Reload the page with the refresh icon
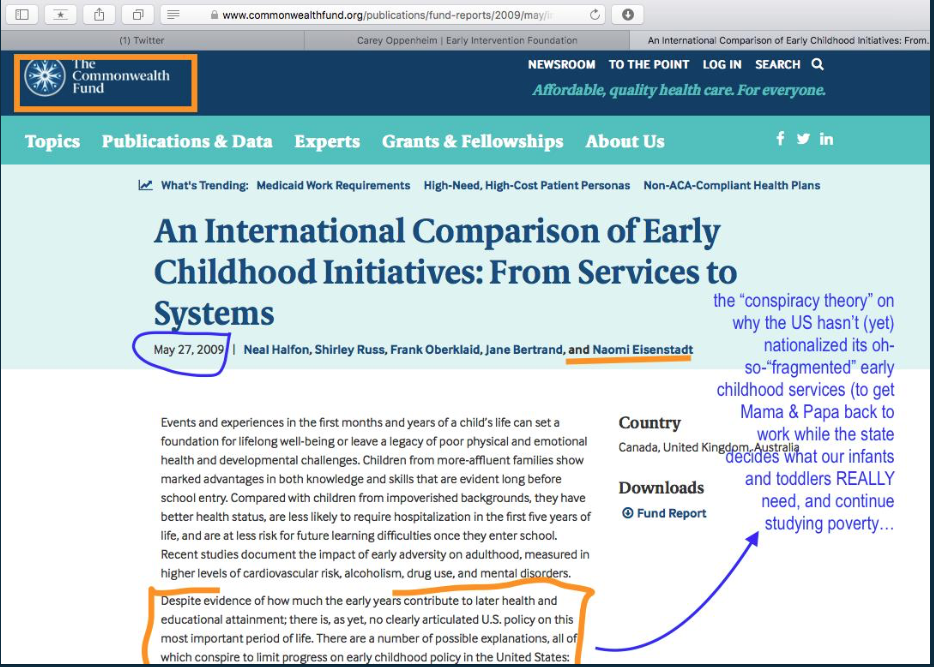934x667 pixels. 596,15
